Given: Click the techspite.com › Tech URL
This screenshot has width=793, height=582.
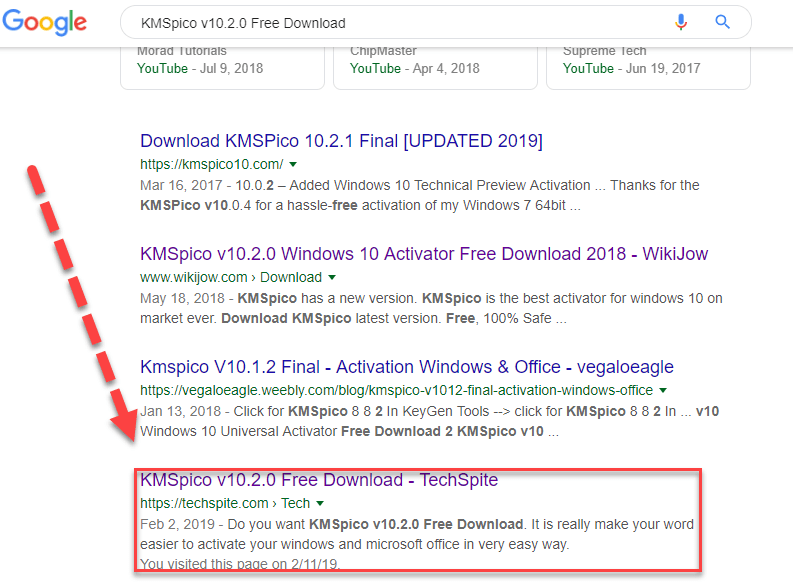Looking at the screenshot, I should point(225,503).
